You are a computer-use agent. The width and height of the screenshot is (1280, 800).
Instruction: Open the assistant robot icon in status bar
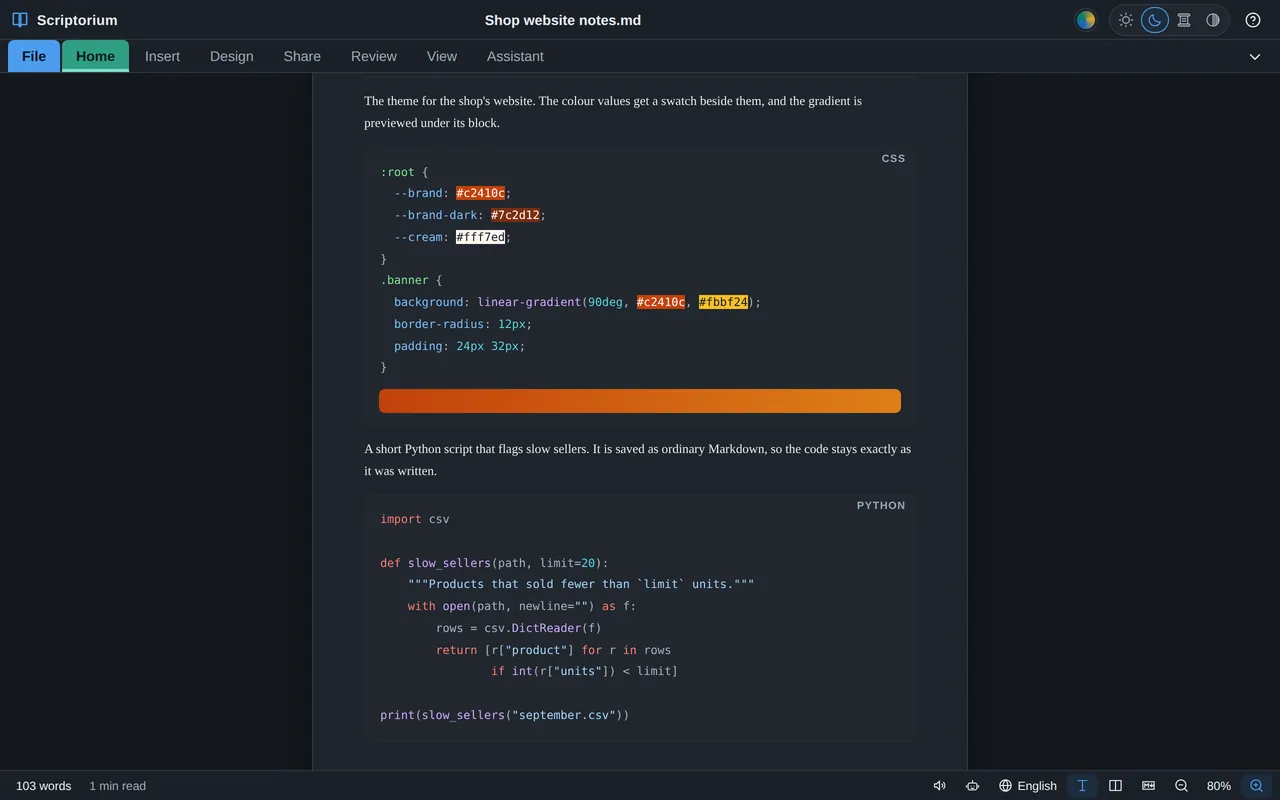point(972,786)
